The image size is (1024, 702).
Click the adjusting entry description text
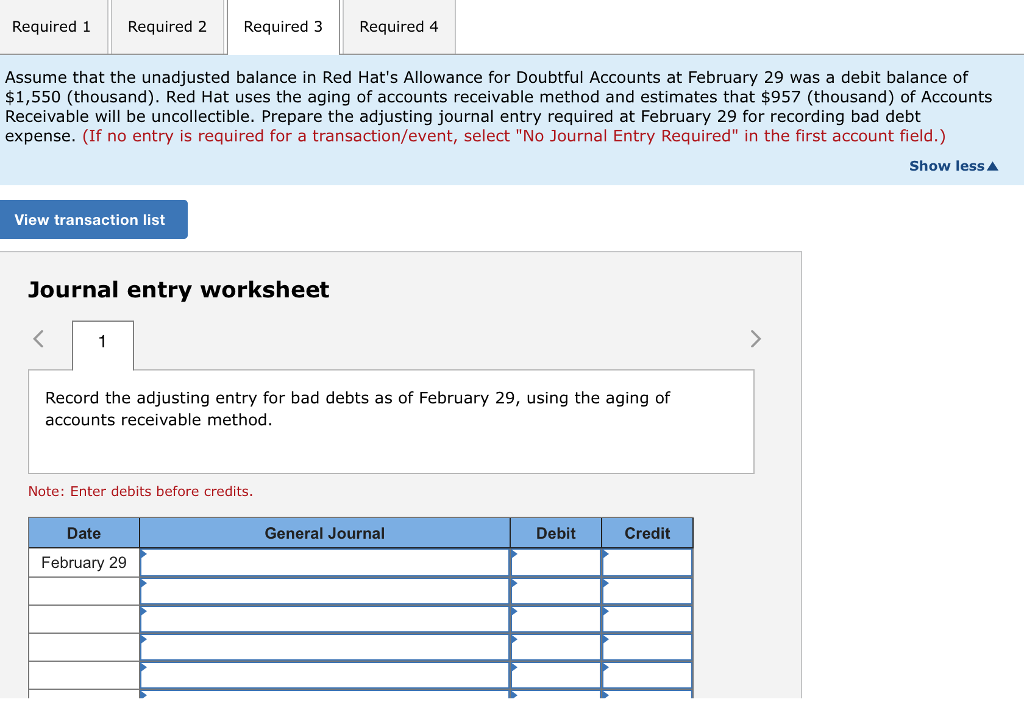pyautogui.click(x=357, y=409)
